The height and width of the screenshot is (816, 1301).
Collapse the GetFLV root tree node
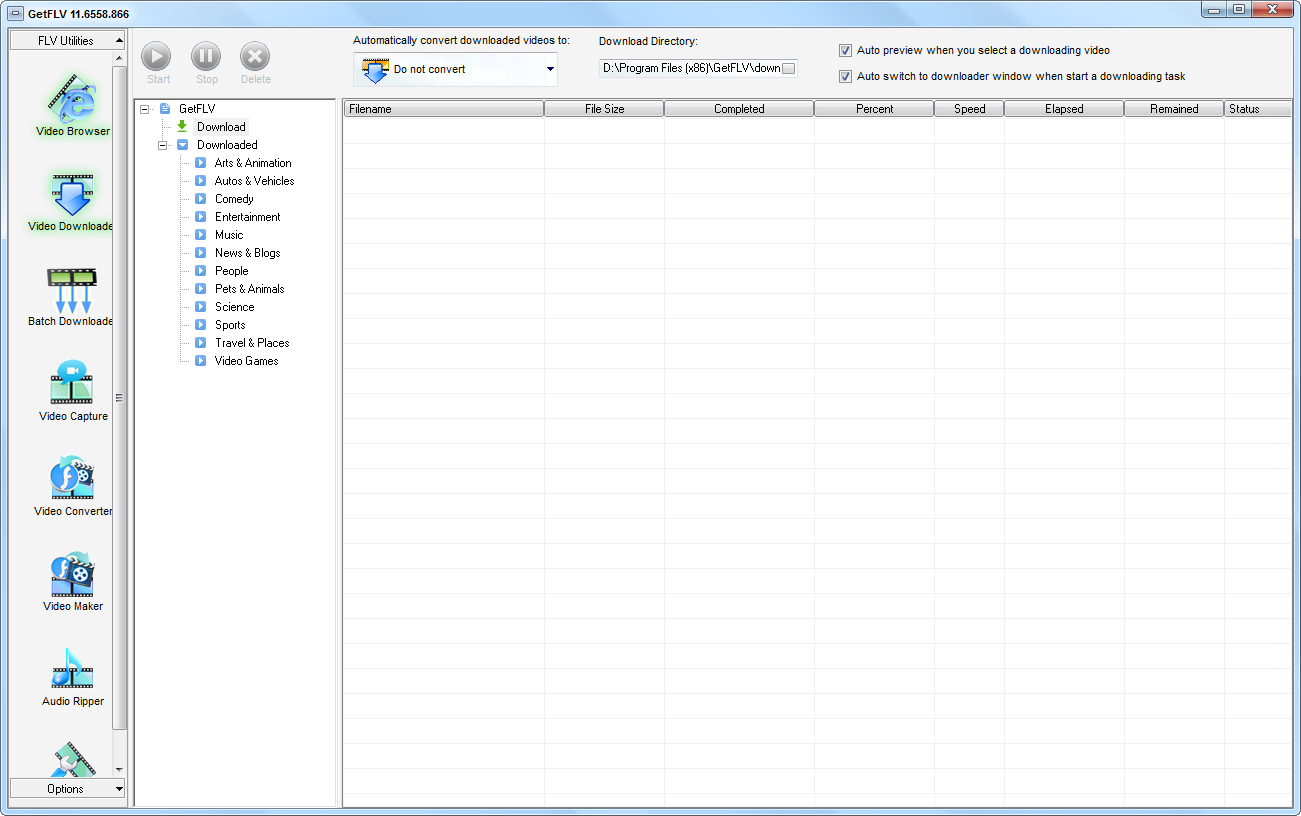[x=145, y=109]
